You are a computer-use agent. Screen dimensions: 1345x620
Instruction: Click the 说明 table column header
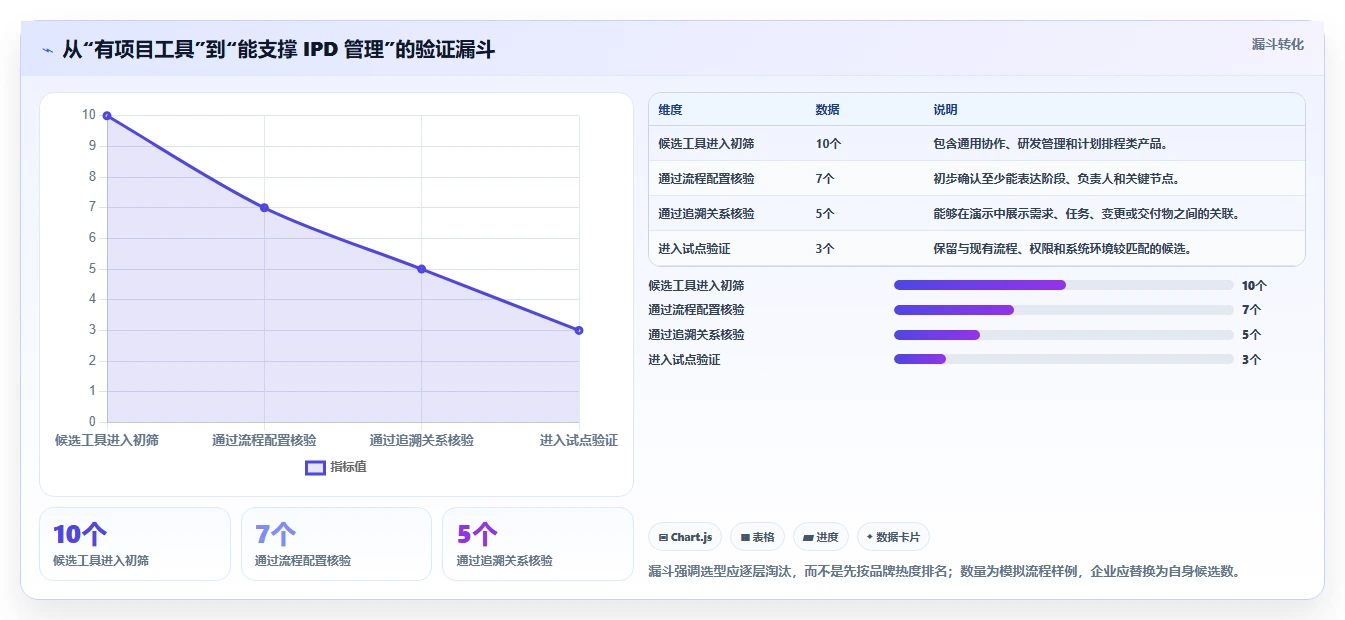point(946,110)
